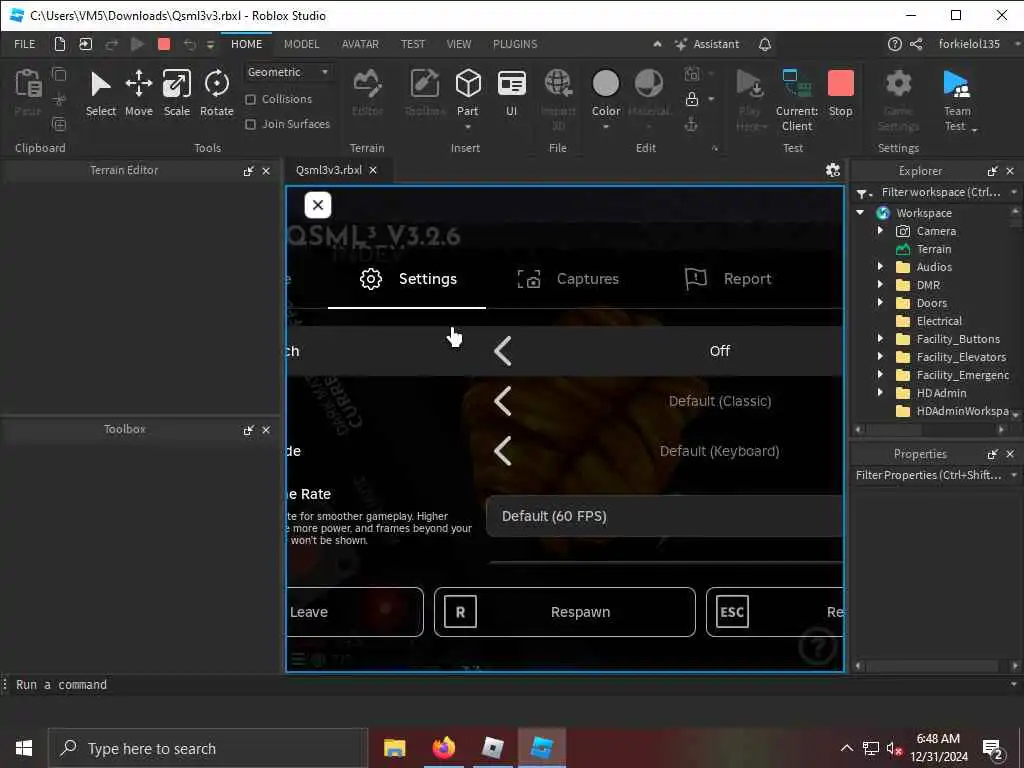Select Camera in the Explorer tree
Viewport: 1024px width, 768px height.
click(935, 231)
